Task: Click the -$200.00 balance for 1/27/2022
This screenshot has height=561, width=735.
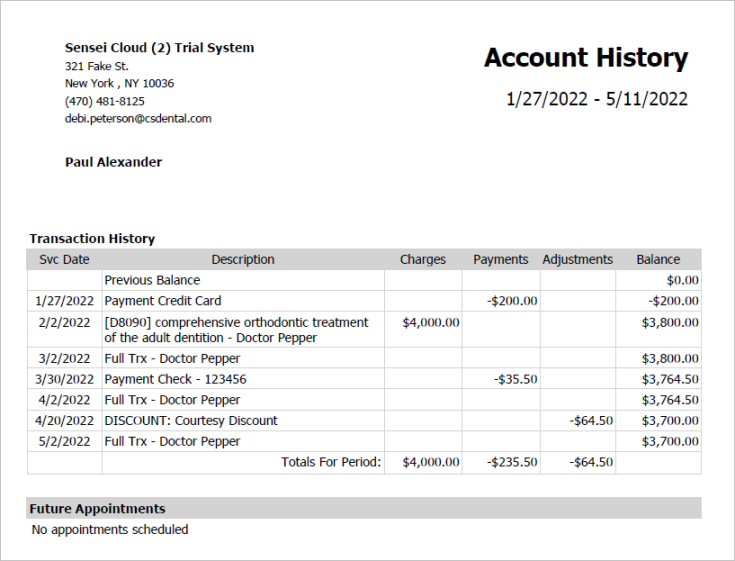Action: pyautogui.click(x=674, y=301)
